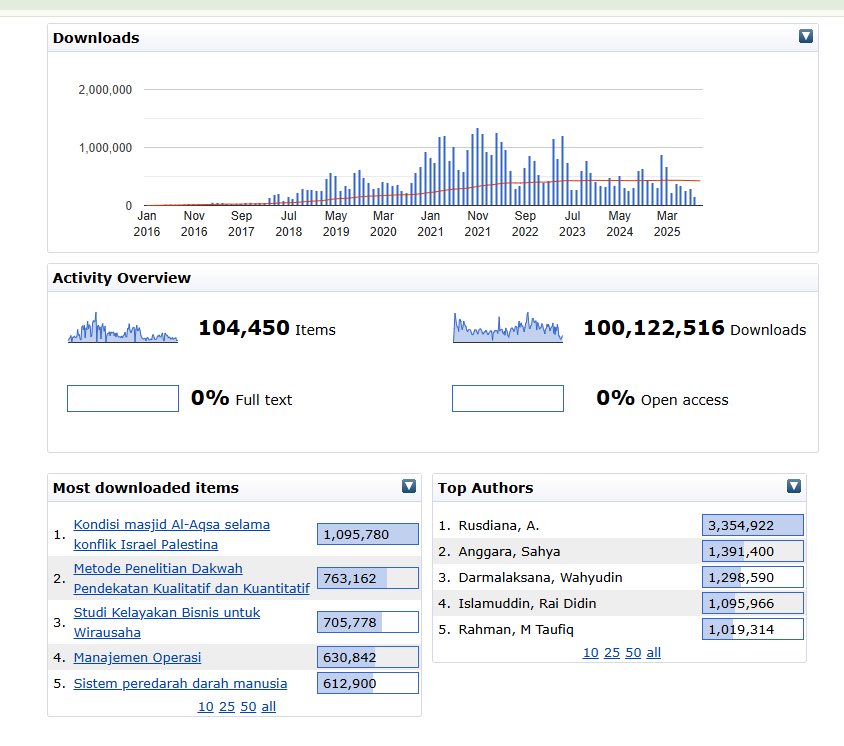Image resolution: width=844 pixels, height=746 pixels.
Task: Click the Full text percentage bar
Action: point(122,399)
